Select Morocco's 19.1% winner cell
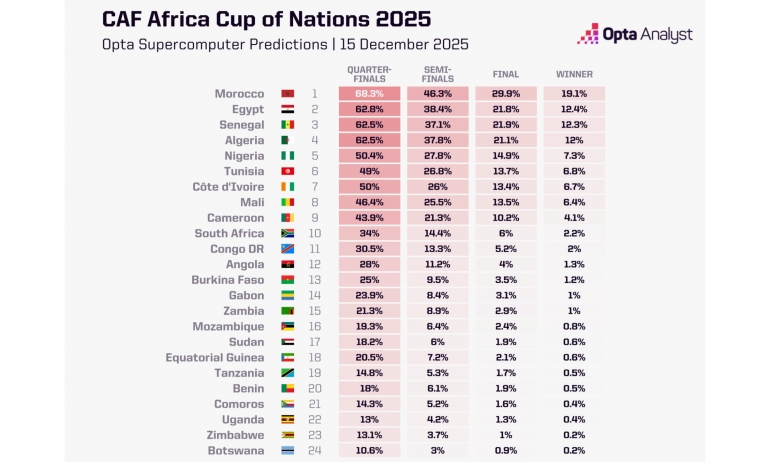Screen dimensions: 770x462 click(574, 94)
